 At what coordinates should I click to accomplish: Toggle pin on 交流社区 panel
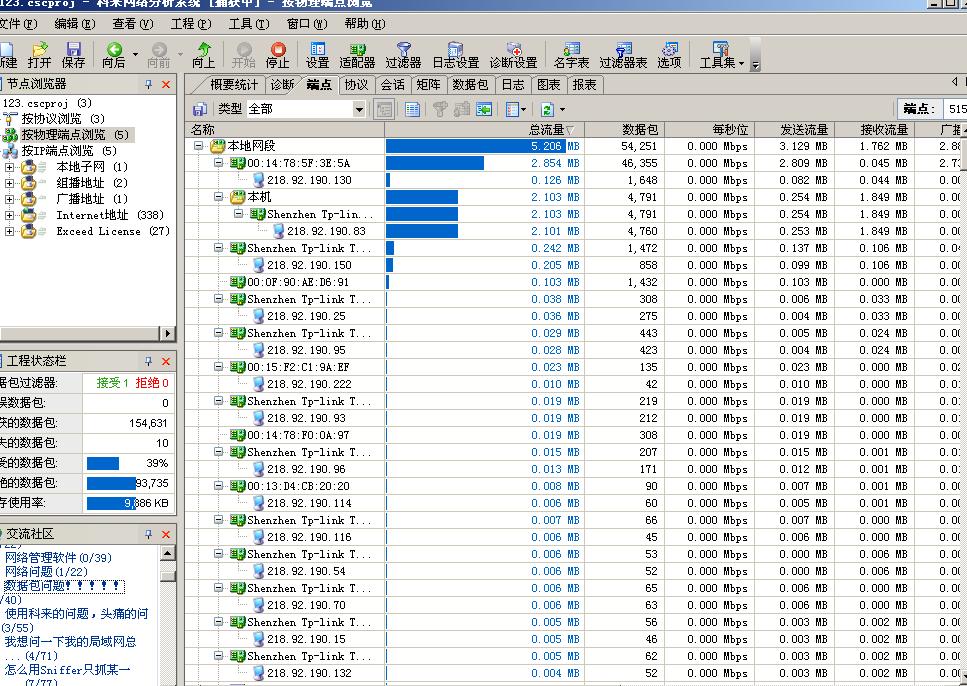[x=149, y=533]
